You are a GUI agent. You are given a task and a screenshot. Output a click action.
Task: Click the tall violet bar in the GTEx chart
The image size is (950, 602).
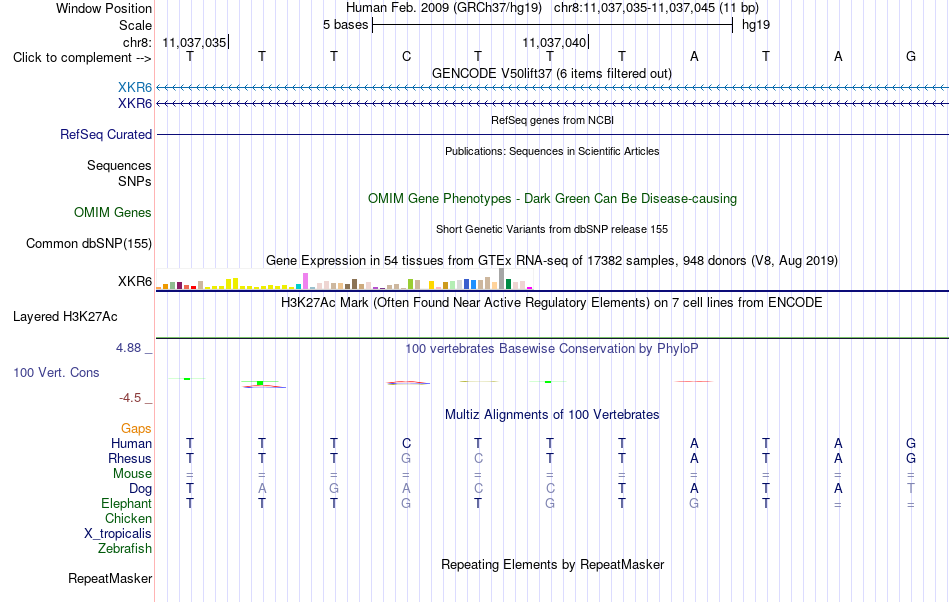click(x=305, y=281)
